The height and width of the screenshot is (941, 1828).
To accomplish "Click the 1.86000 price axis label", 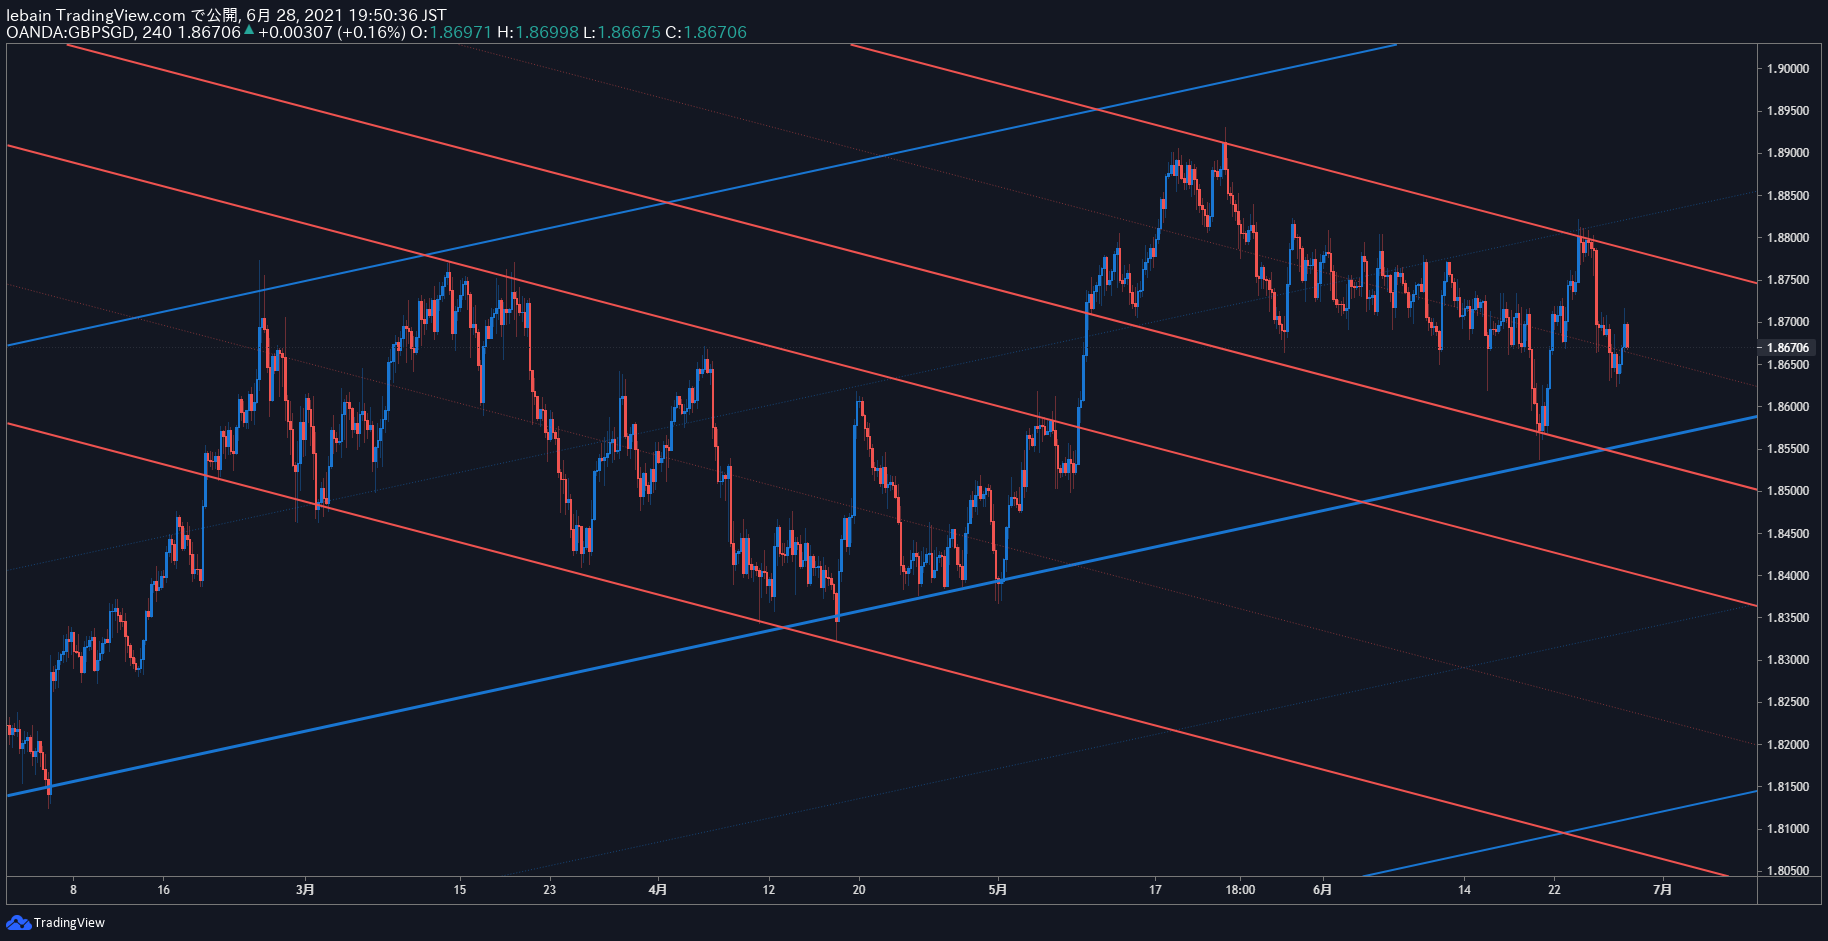I will coord(1788,407).
